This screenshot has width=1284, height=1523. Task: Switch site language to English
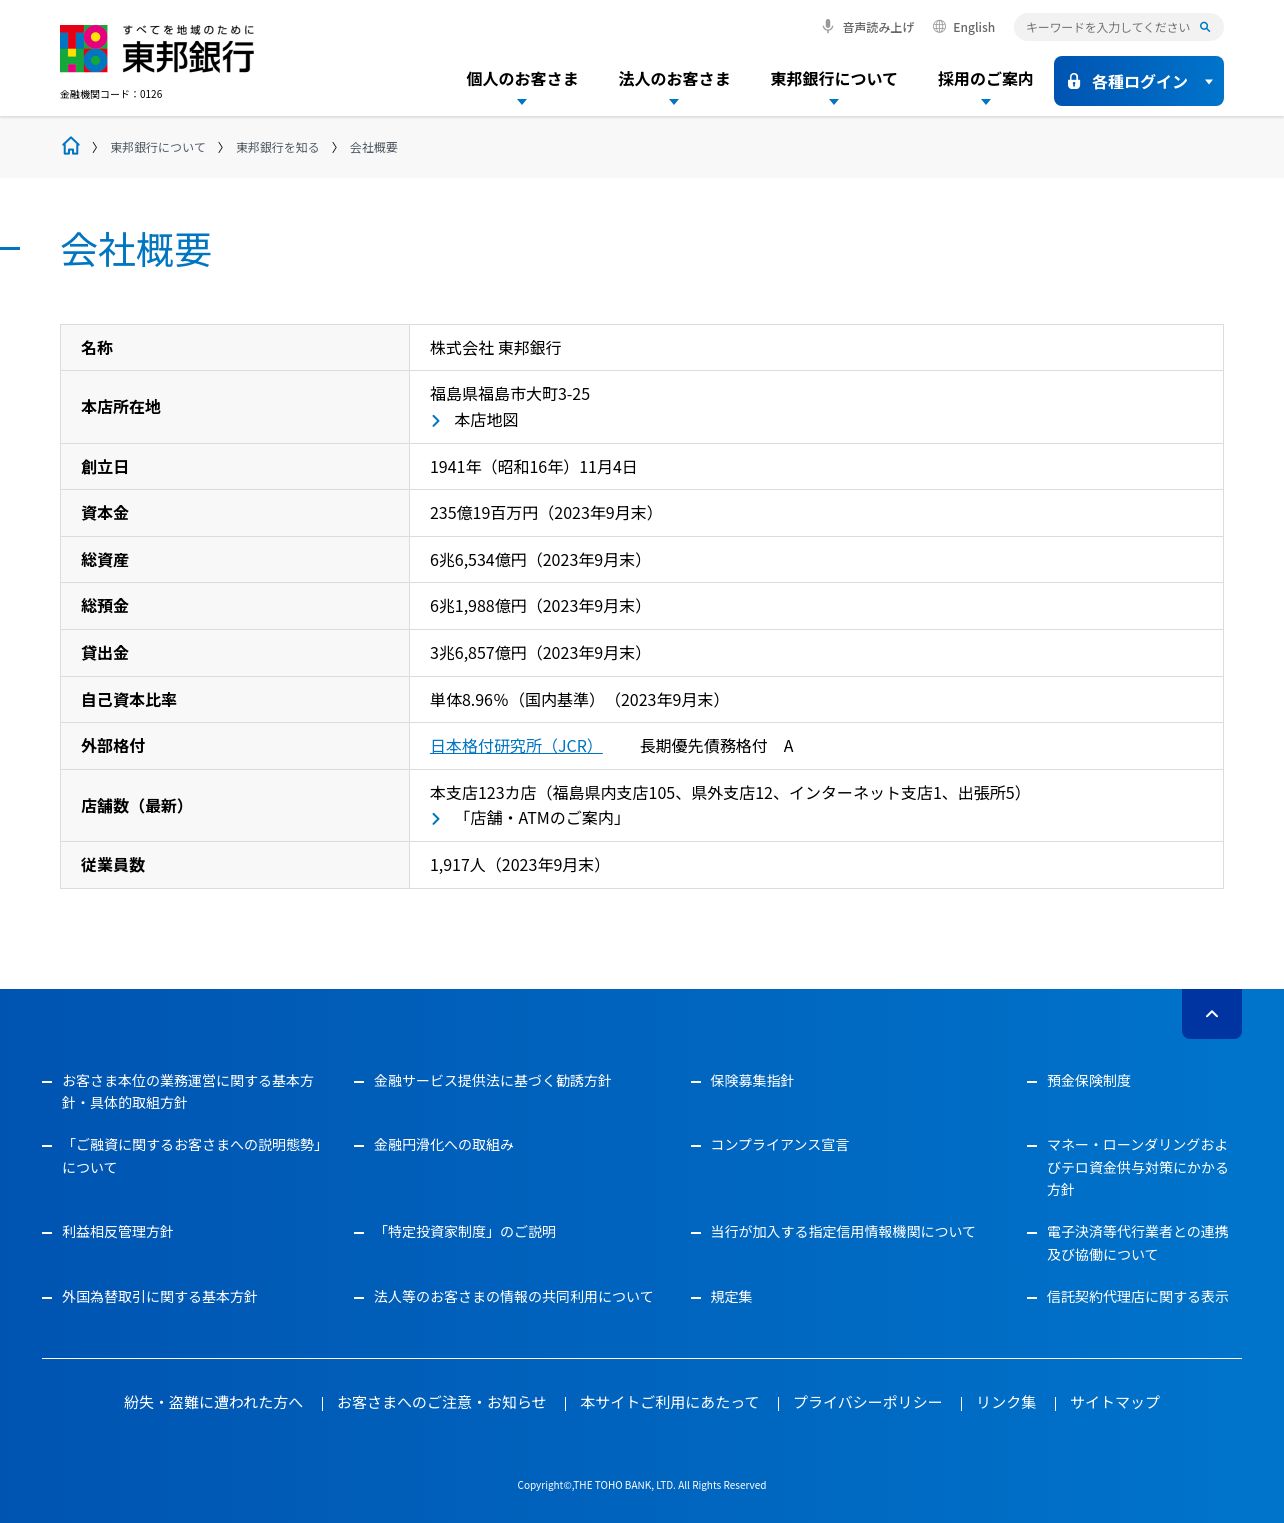pos(974,27)
